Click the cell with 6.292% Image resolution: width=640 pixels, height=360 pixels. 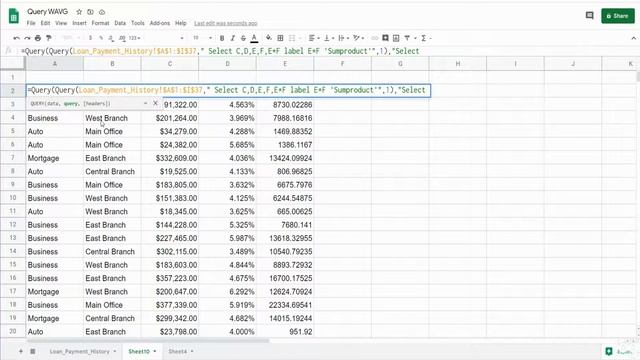[227, 291]
